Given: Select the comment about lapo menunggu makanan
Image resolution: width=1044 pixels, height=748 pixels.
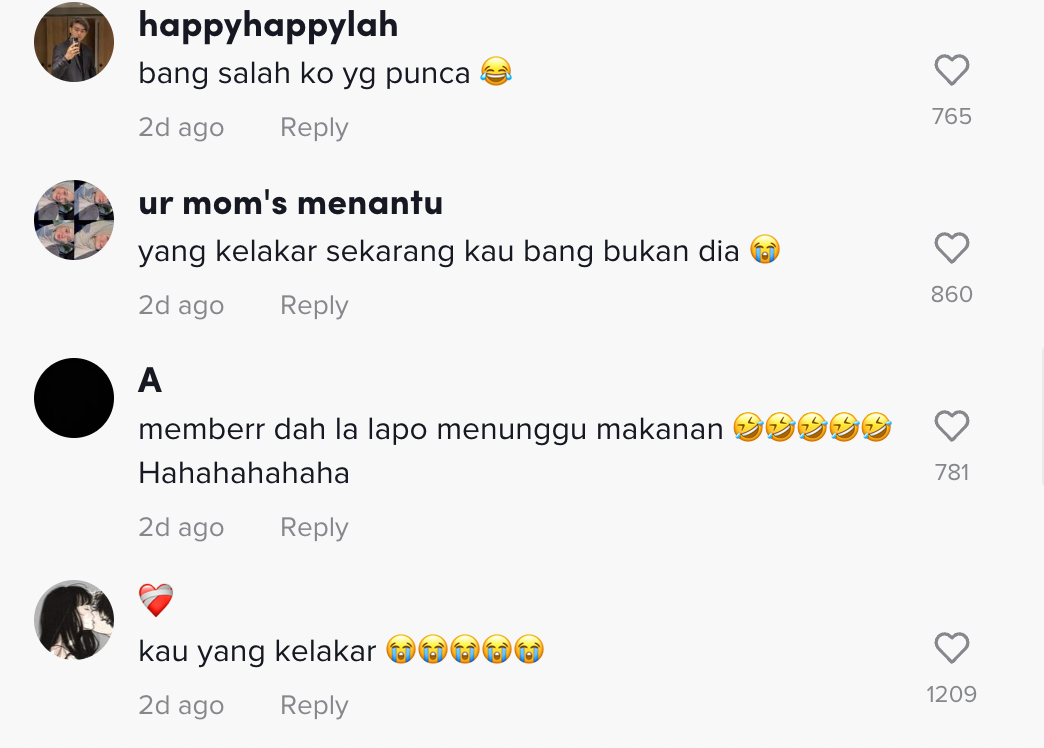Looking at the screenshot, I should click(x=515, y=450).
